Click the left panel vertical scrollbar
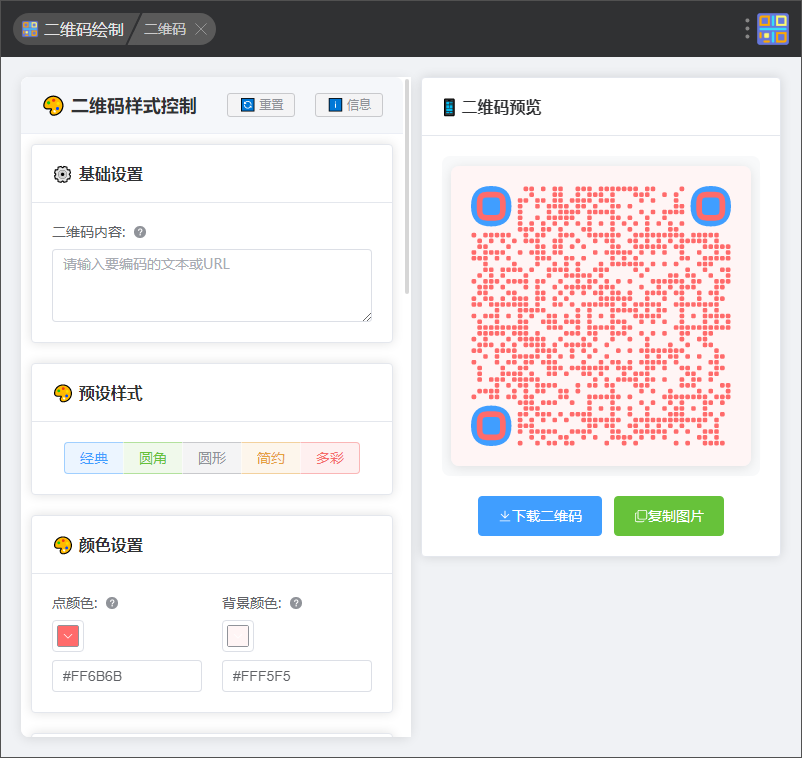Image resolution: width=802 pixels, height=758 pixels. pos(407,187)
